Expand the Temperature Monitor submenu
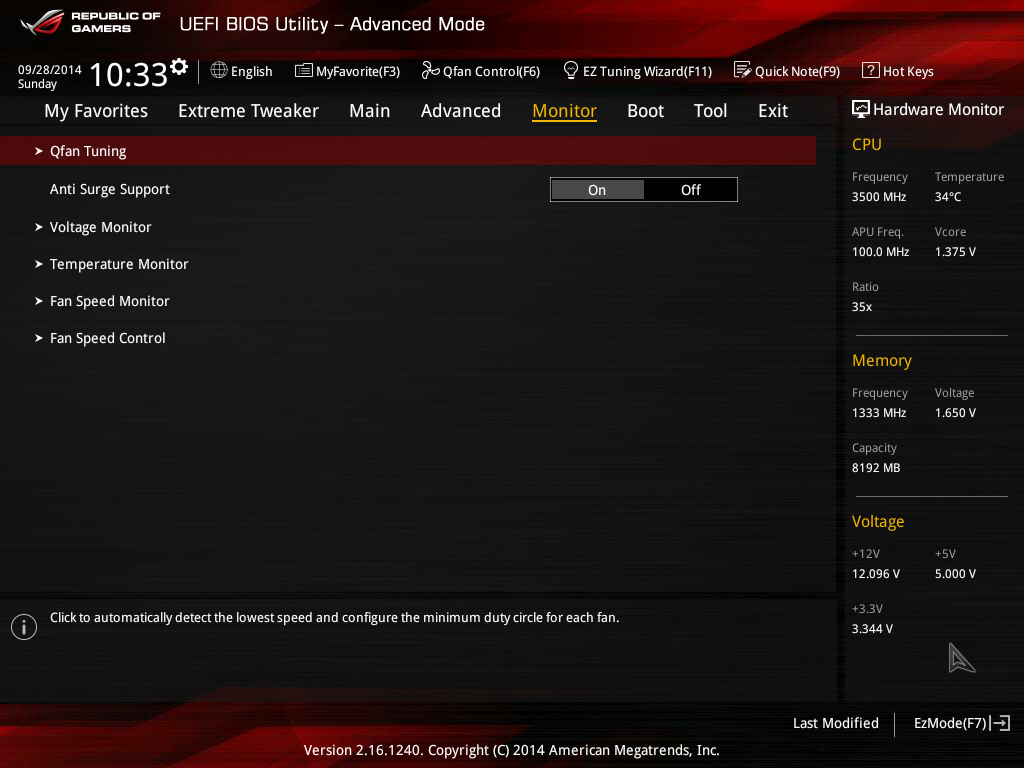Image resolution: width=1024 pixels, height=768 pixels. coord(111,264)
